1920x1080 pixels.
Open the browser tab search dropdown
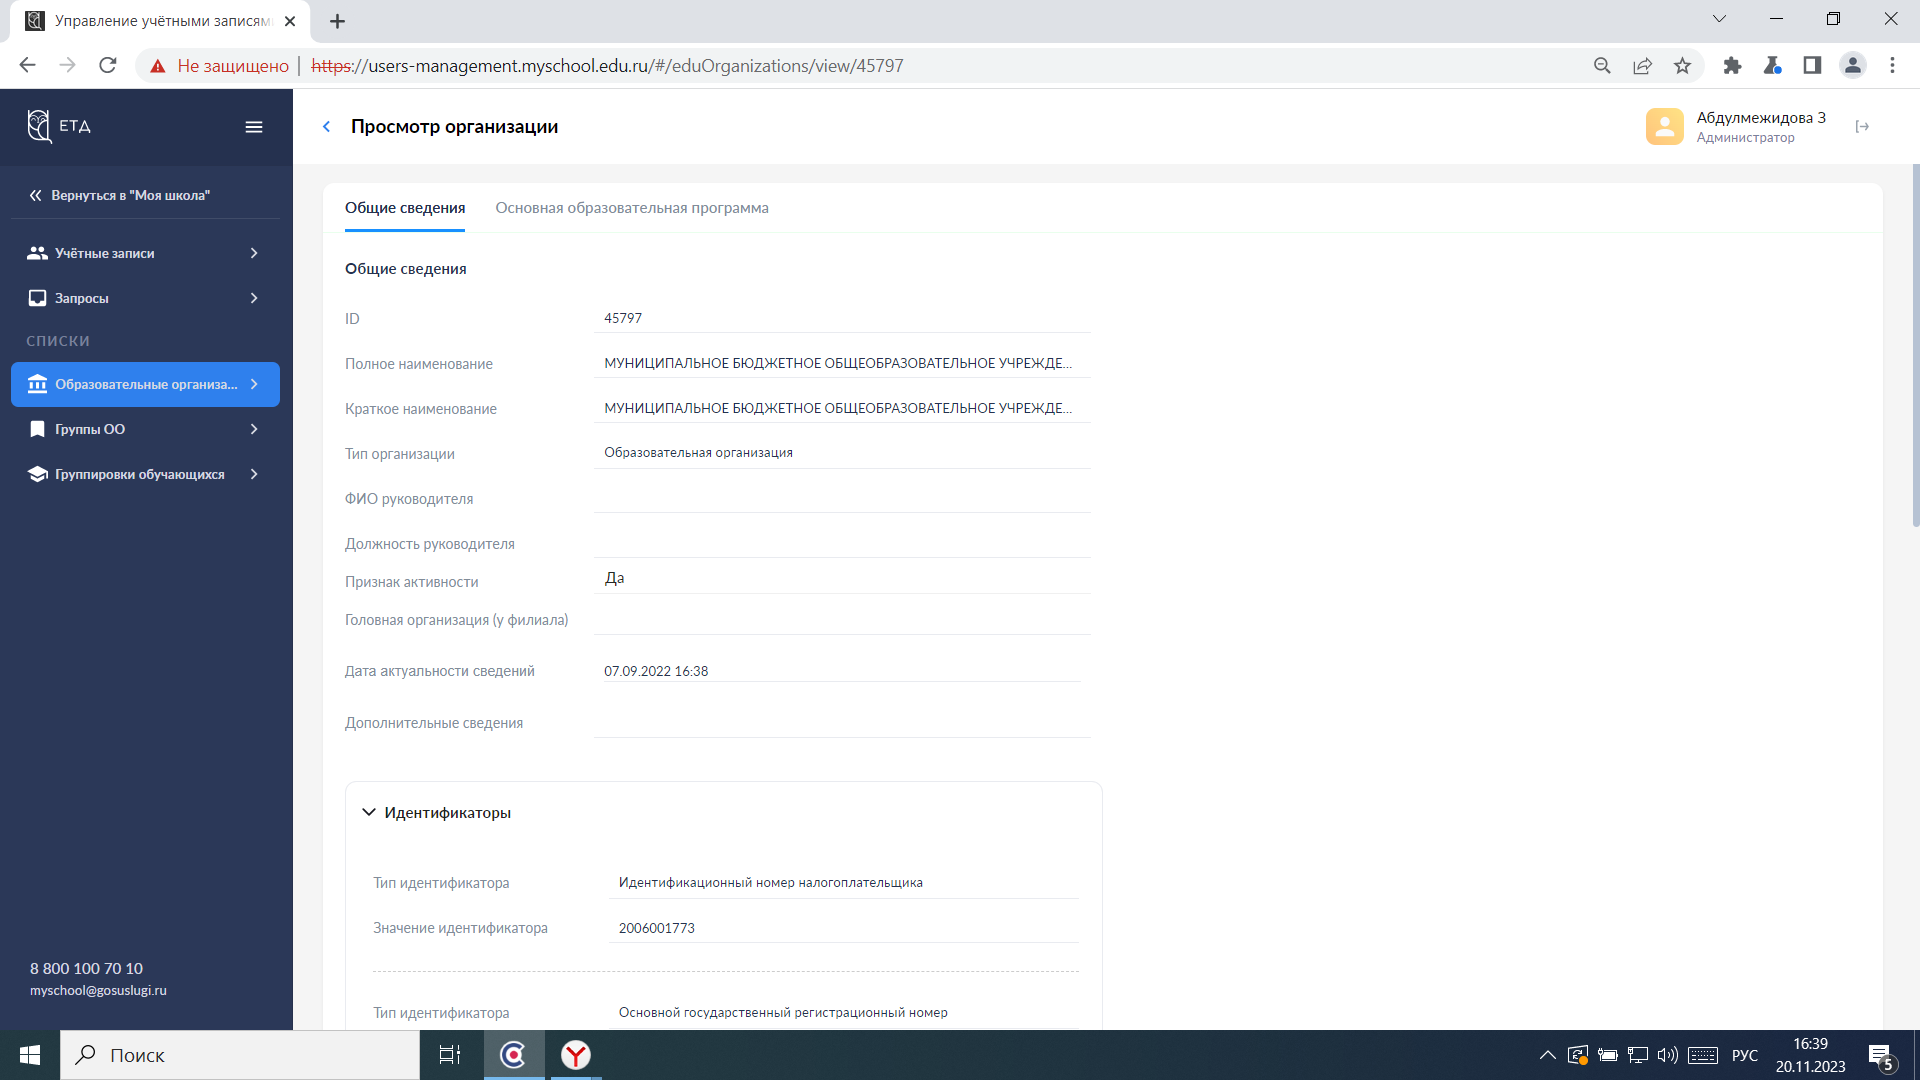[x=1719, y=19]
